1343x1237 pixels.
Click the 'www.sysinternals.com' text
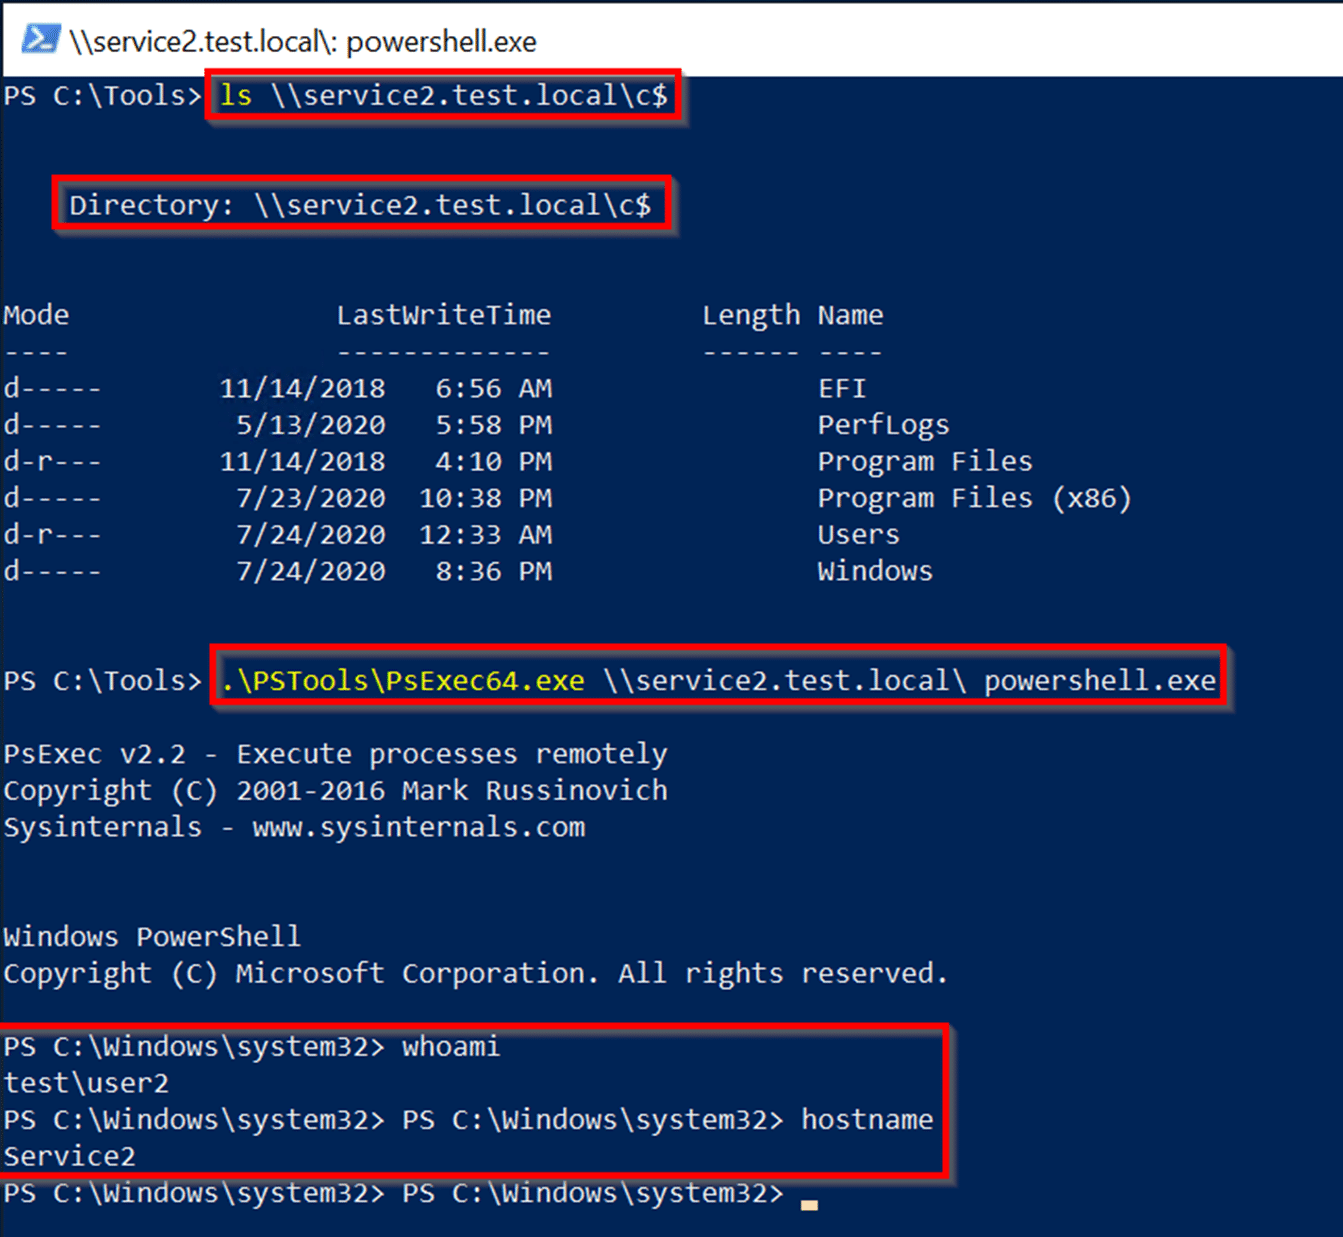tap(419, 828)
